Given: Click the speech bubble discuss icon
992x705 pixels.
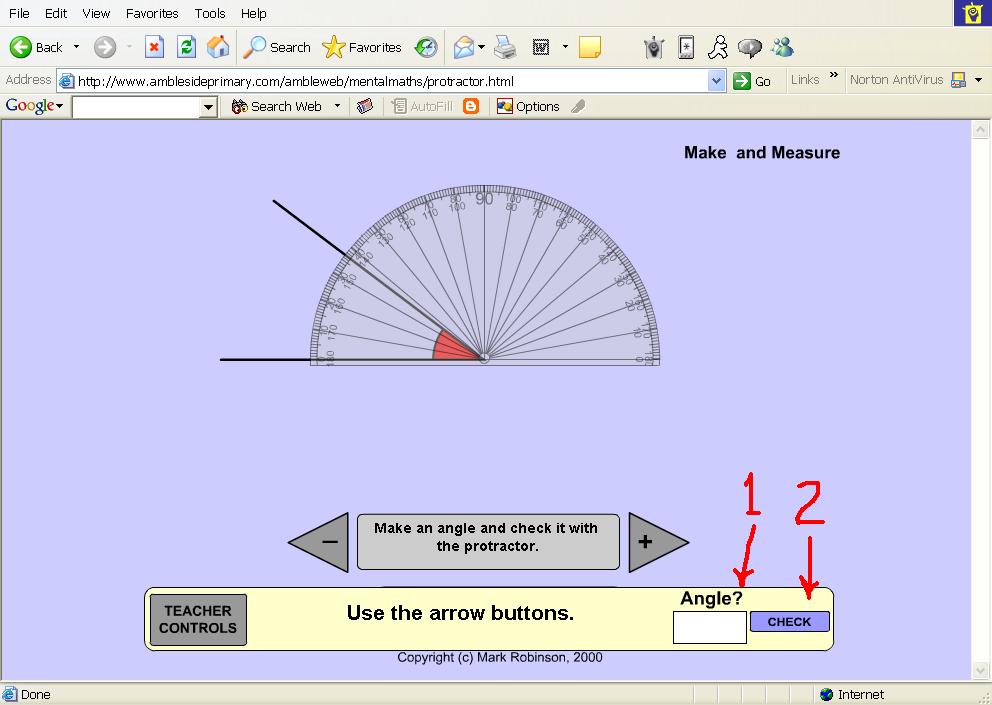Looking at the screenshot, I should [x=750, y=48].
